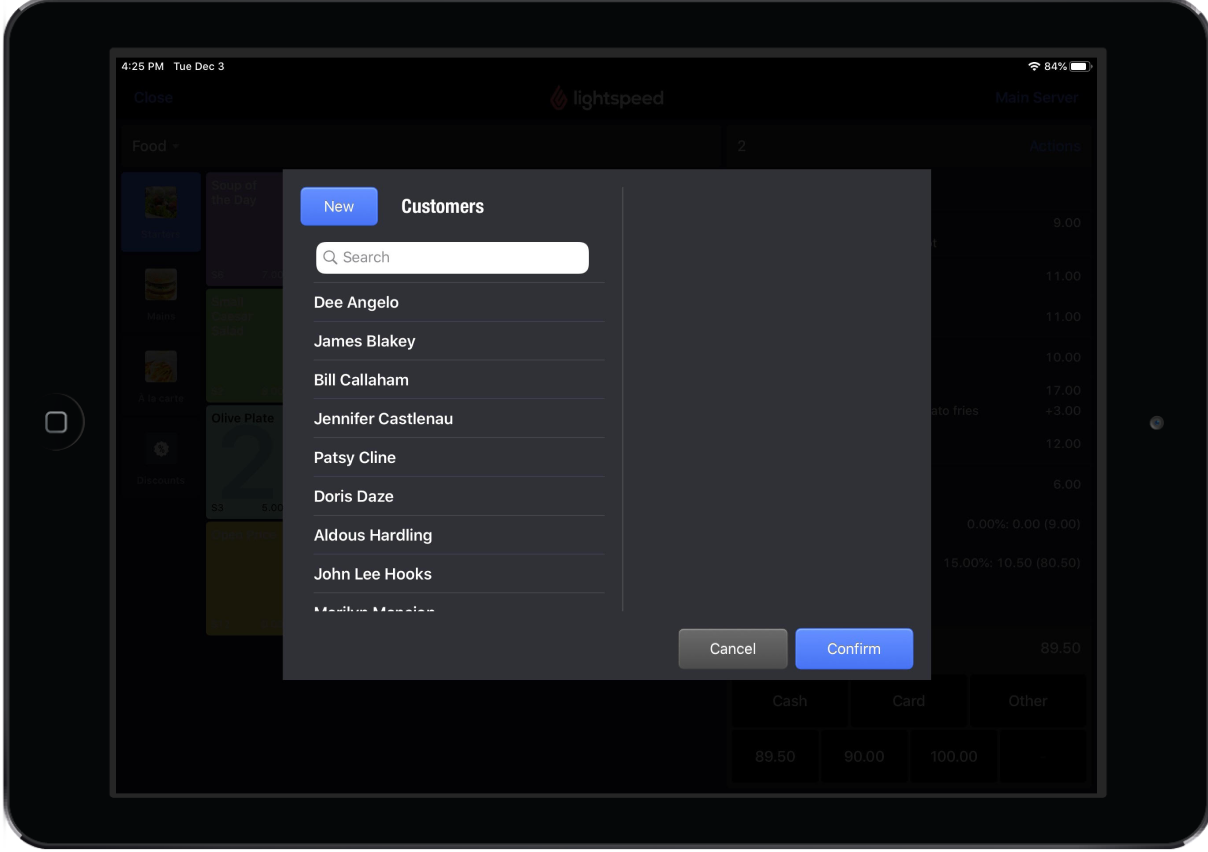The height and width of the screenshot is (852, 1208).
Task: Select the A la carte category icon
Action: pos(161,367)
